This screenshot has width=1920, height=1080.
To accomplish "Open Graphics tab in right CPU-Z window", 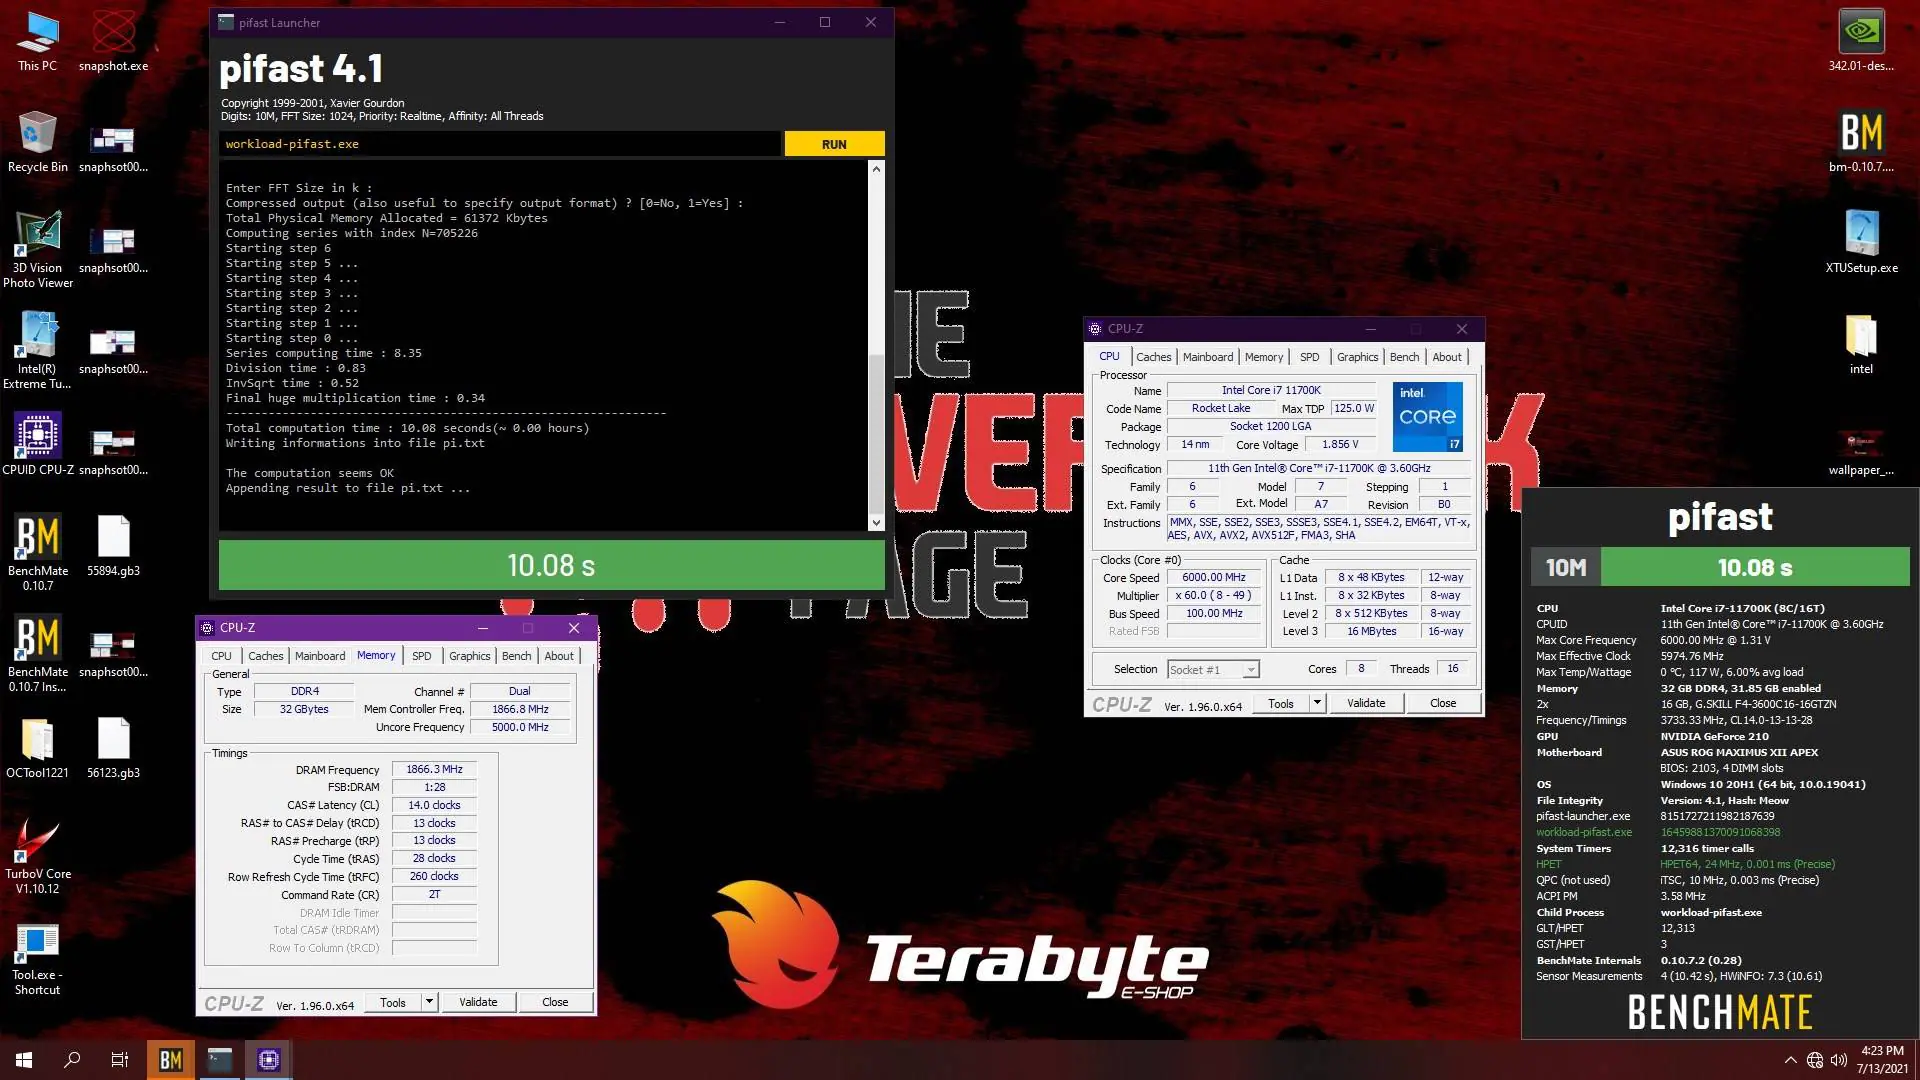I will [x=1357, y=357].
